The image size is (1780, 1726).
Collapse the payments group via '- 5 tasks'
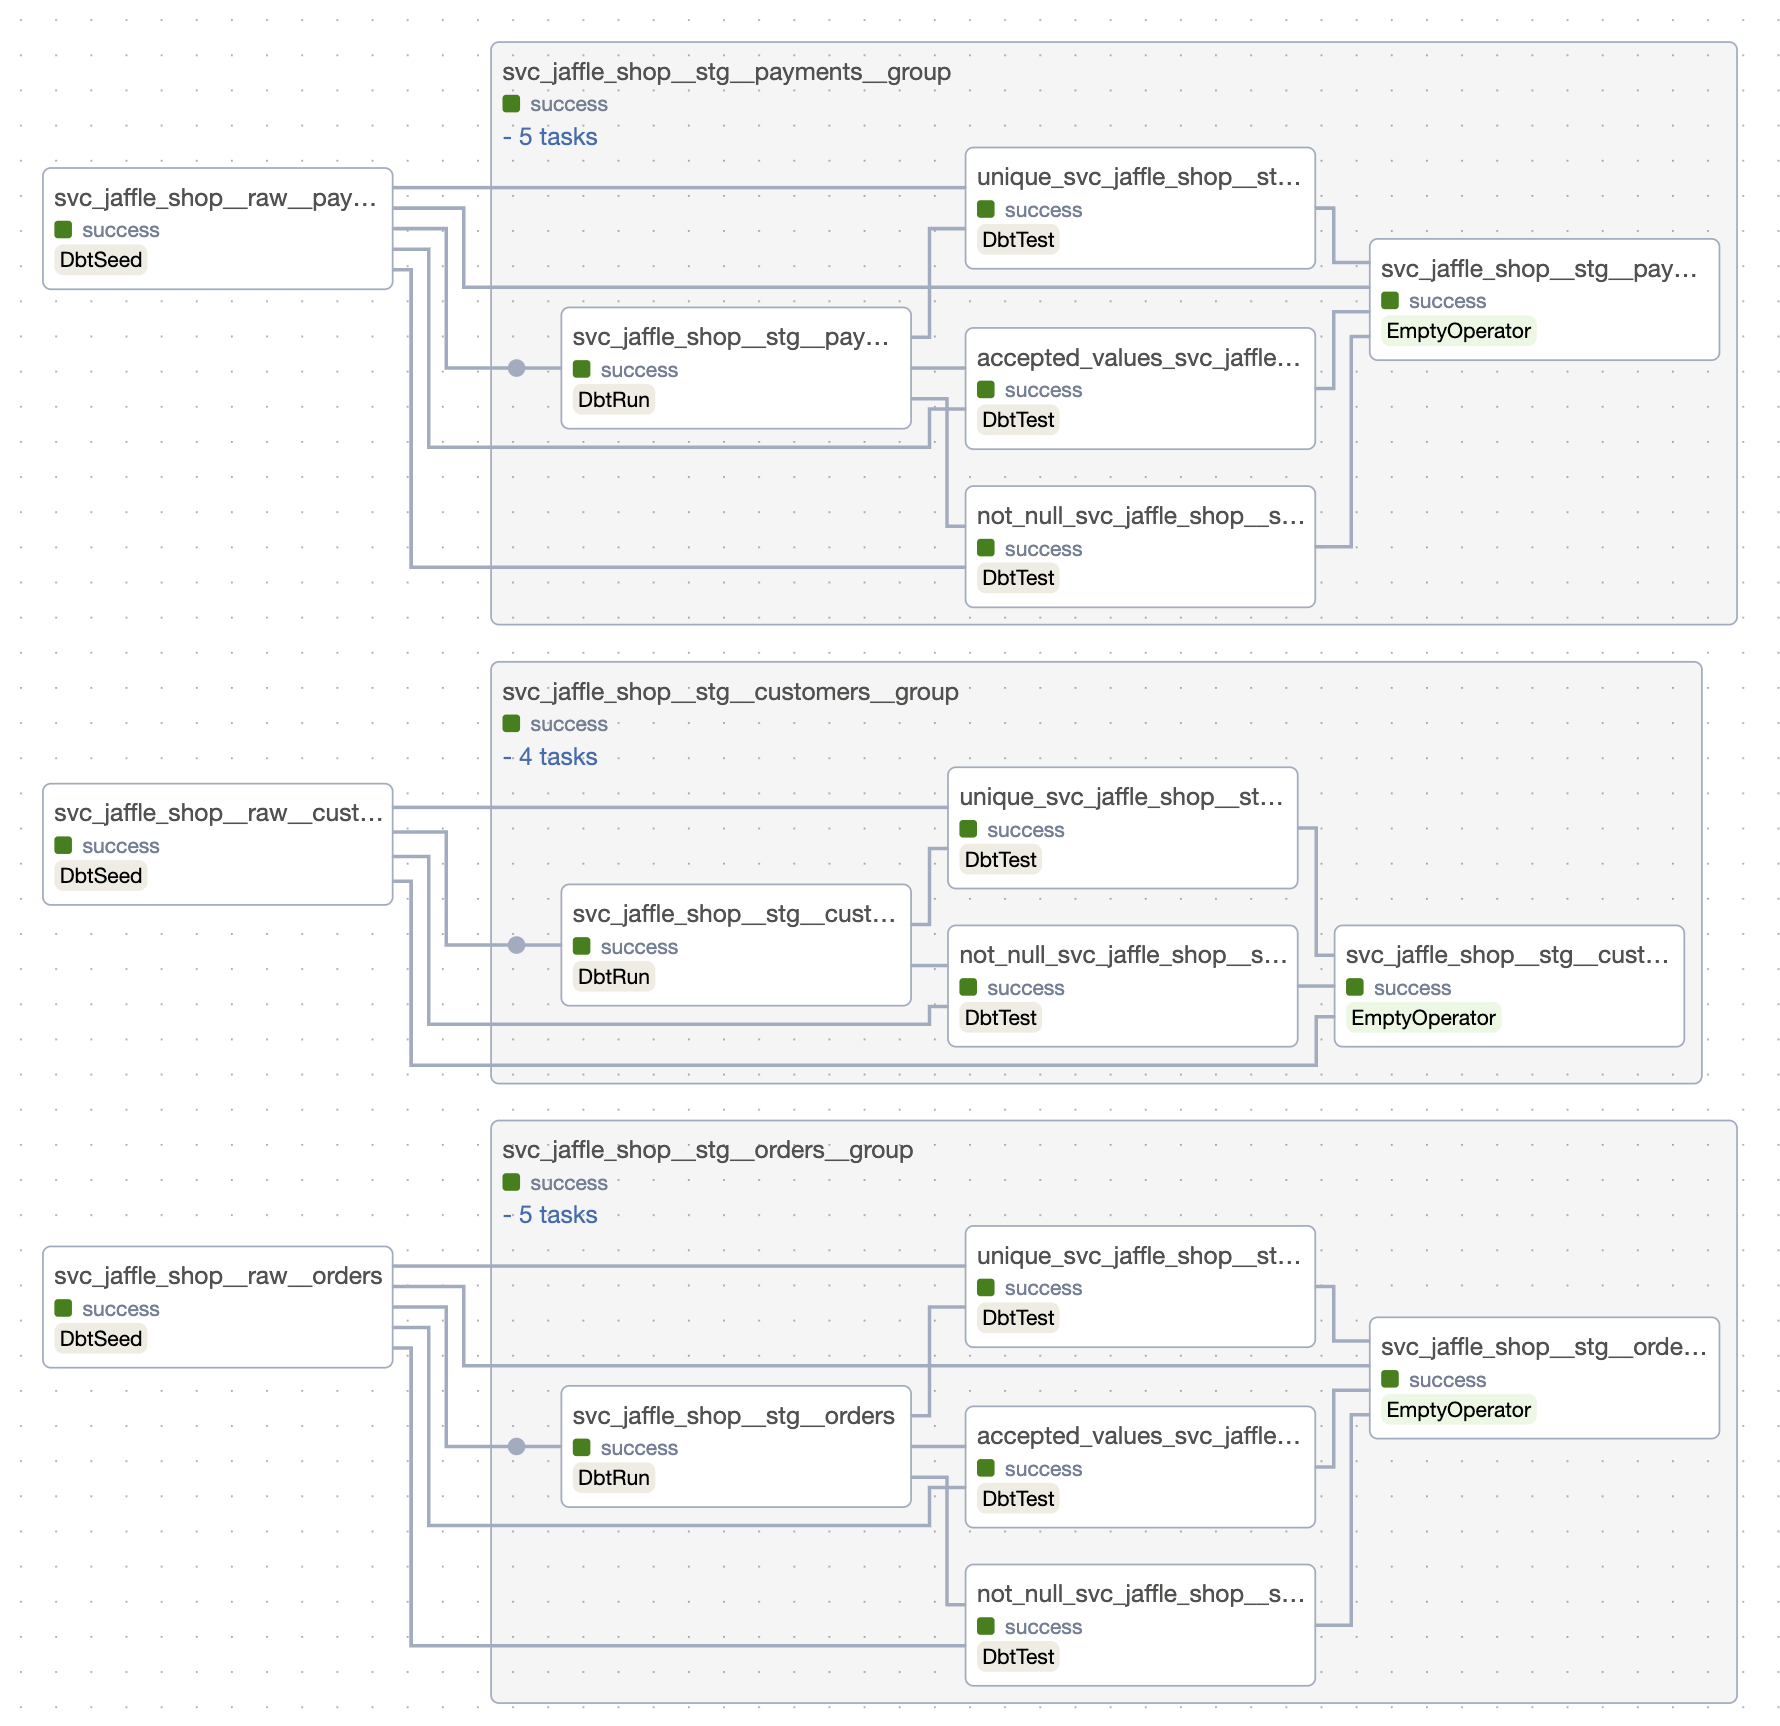[550, 137]
